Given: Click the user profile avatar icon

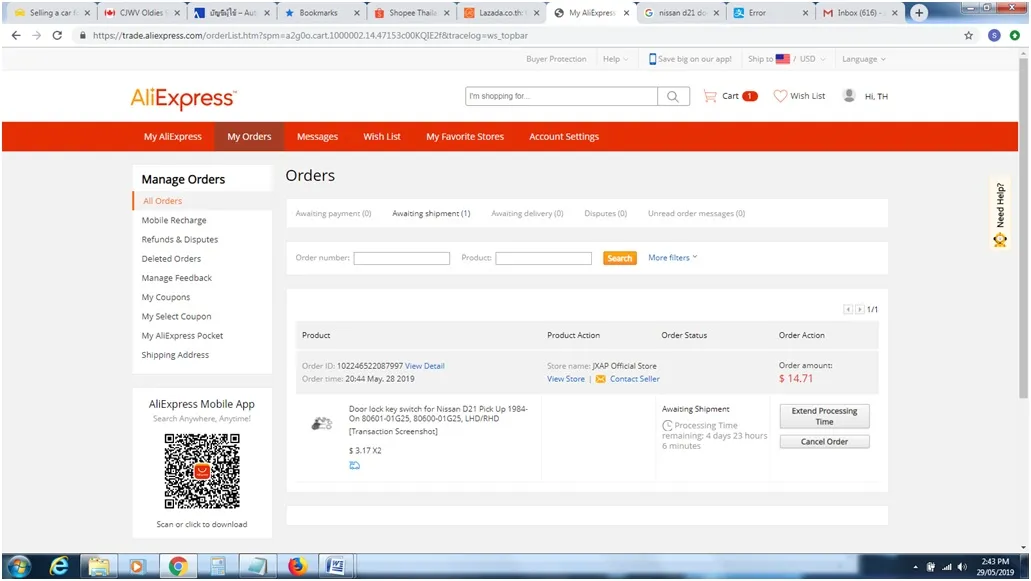Looking at the screenshot, I should click(x=849, y=96).
